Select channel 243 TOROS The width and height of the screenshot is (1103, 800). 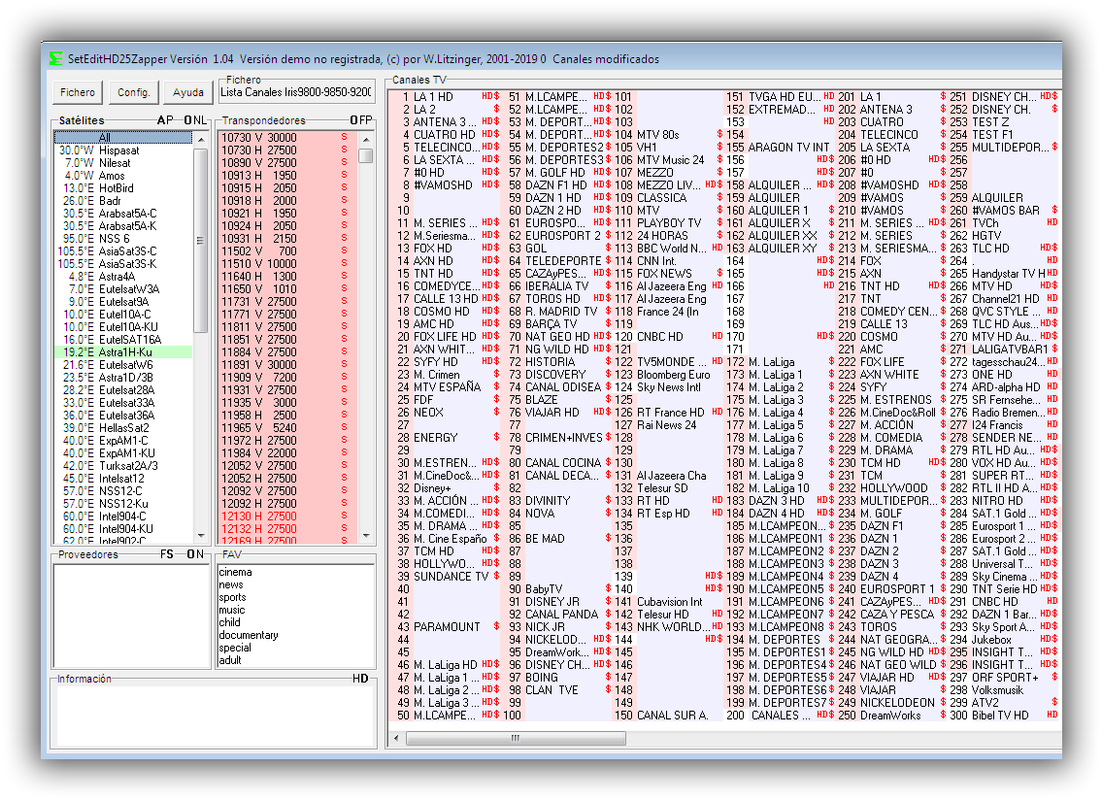[892, 627]
